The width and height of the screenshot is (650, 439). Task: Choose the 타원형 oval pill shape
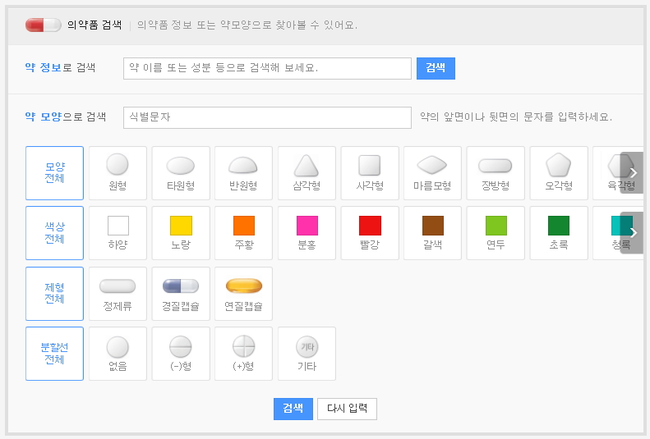(x=181, y=173)
